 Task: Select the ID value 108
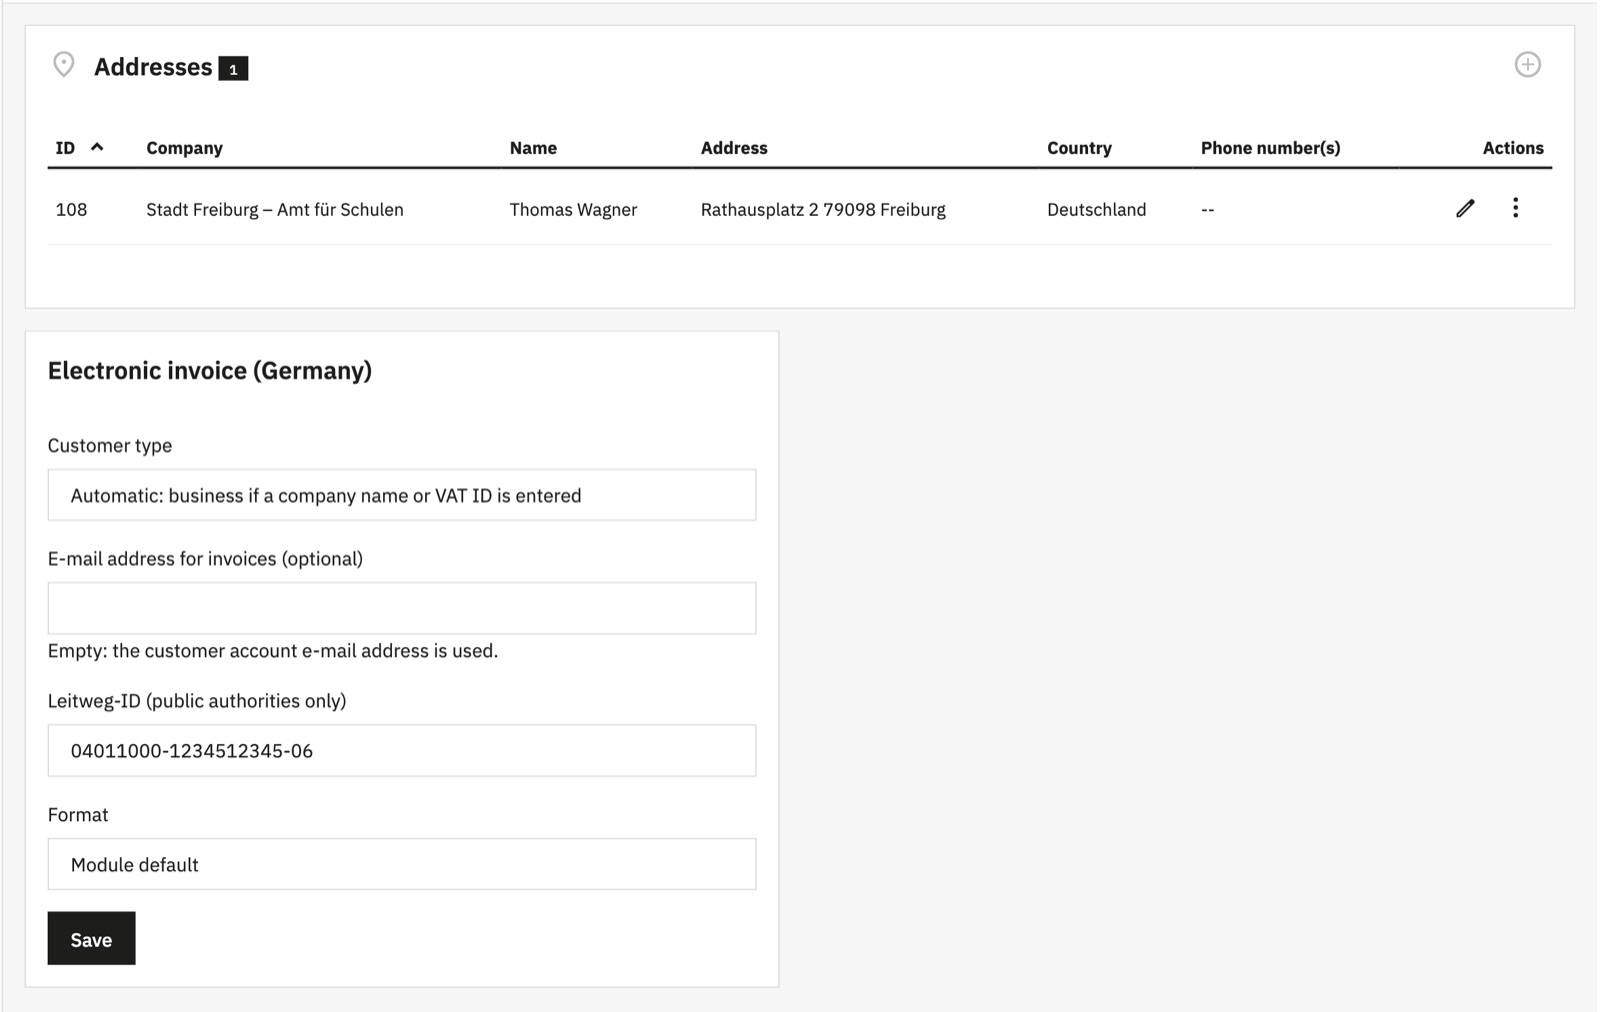tap(71, 209)
